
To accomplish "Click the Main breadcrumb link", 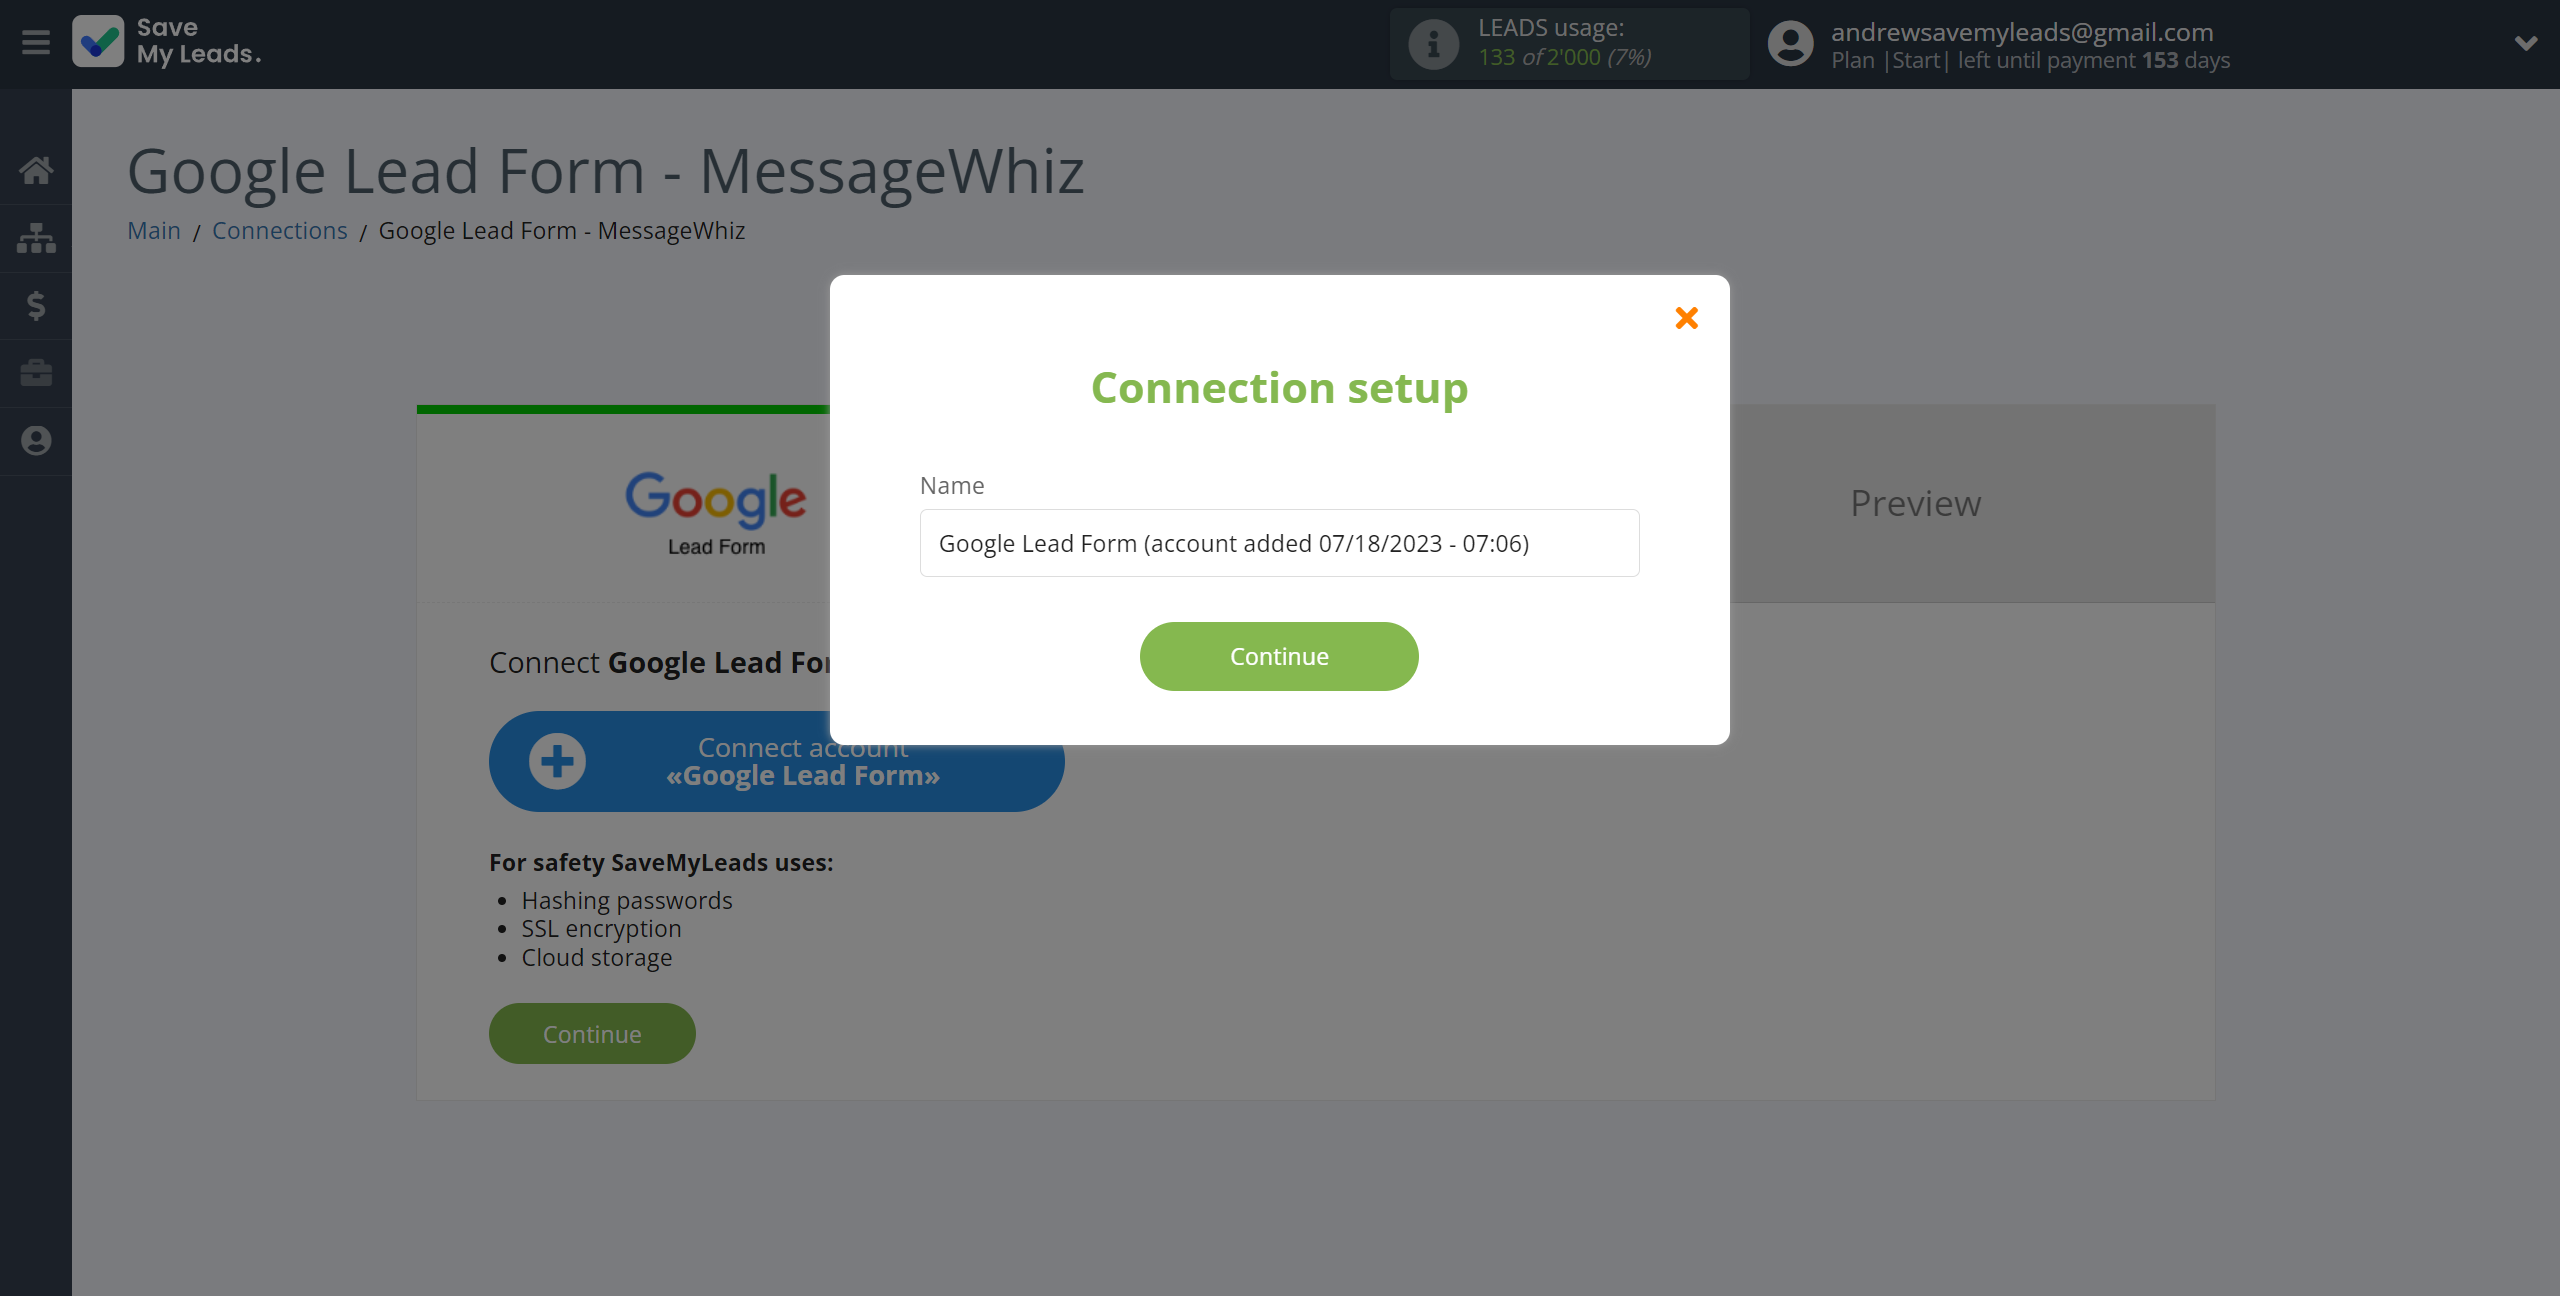I will (154, 230).
